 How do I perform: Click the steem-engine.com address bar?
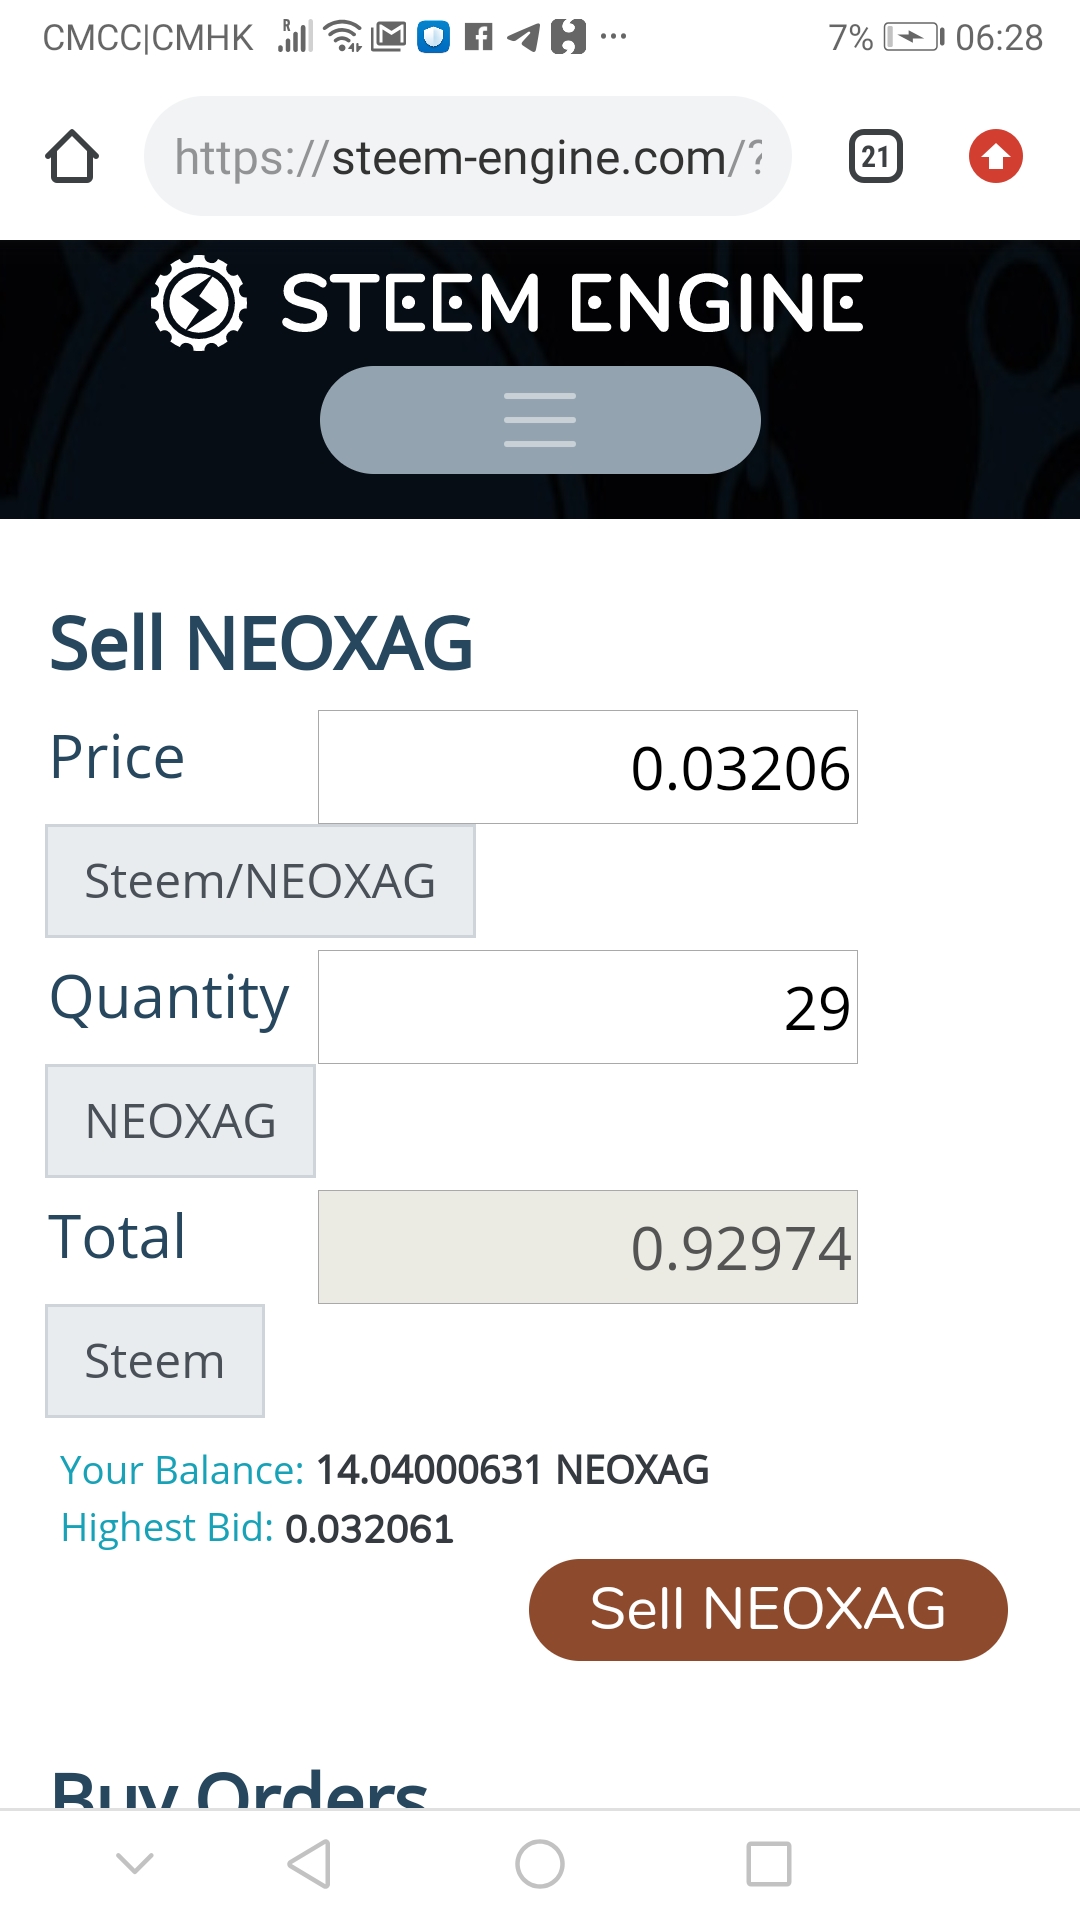pyautogui.click(x=468, y=157)
